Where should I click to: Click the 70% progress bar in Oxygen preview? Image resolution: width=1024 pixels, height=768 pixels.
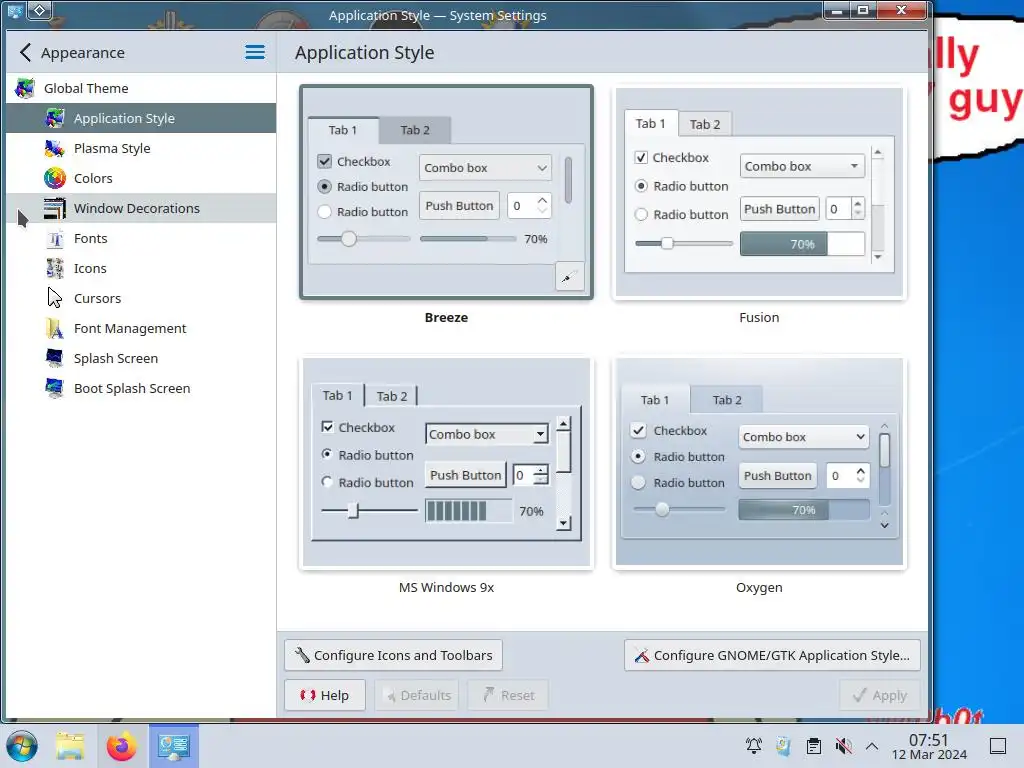[x=804, y=510]
